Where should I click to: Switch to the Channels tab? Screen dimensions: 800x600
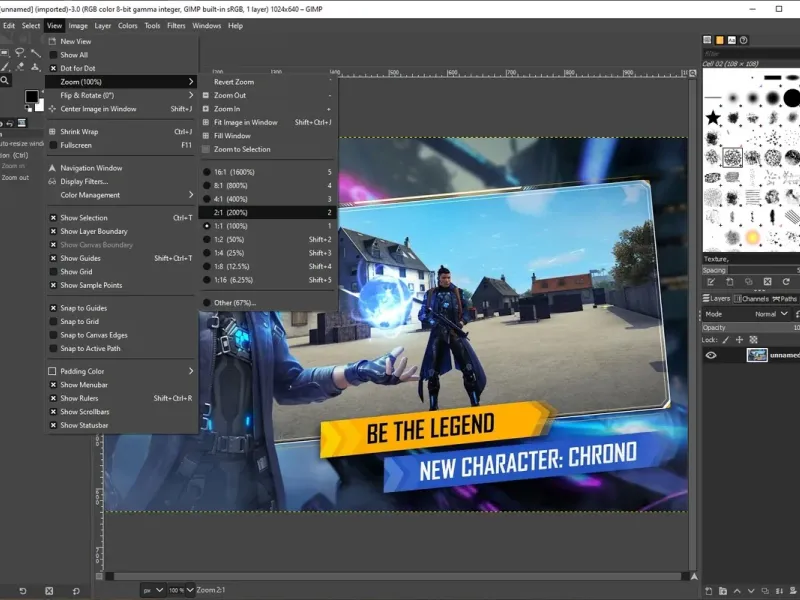pyautogui.click(x=751, y=298)
